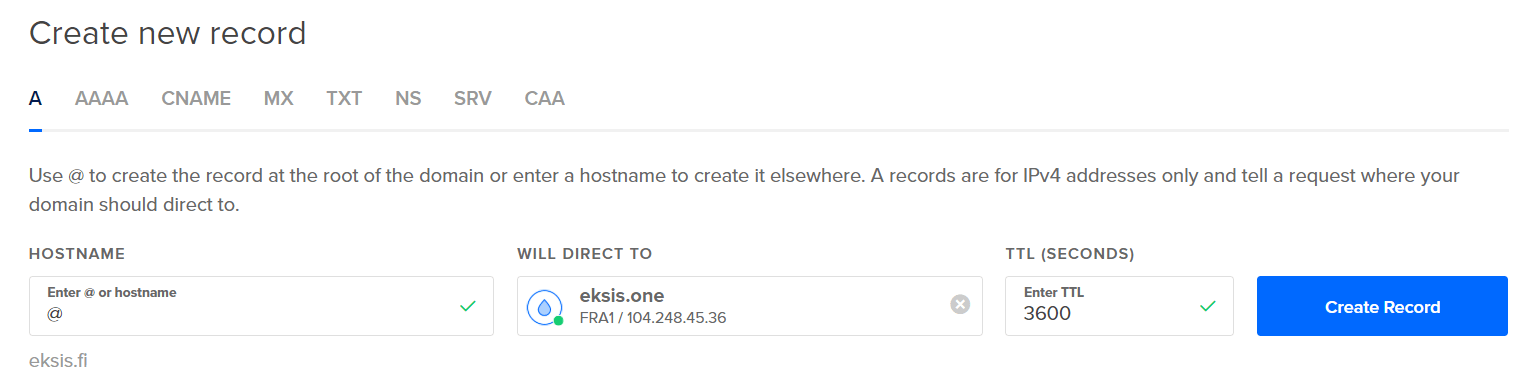Select the SRV record tab
Viewport: 1532px width, 386px height.
pos(473,99)
